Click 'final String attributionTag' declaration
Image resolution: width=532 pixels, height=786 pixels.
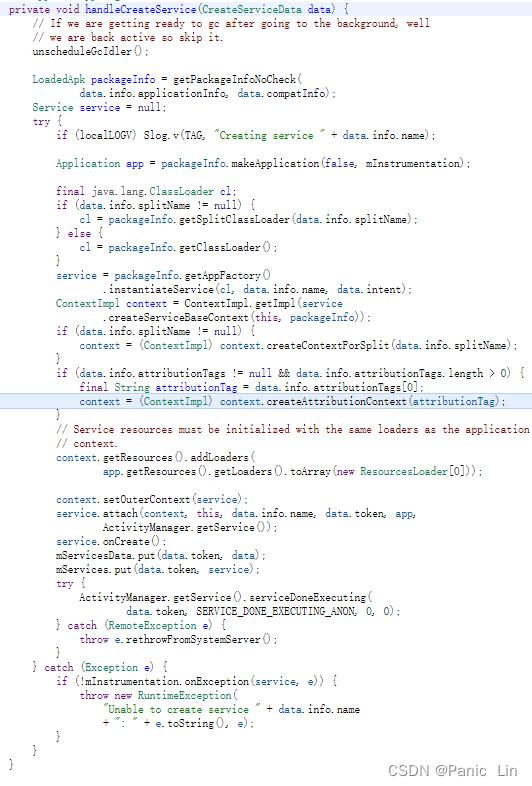point(158,387)
